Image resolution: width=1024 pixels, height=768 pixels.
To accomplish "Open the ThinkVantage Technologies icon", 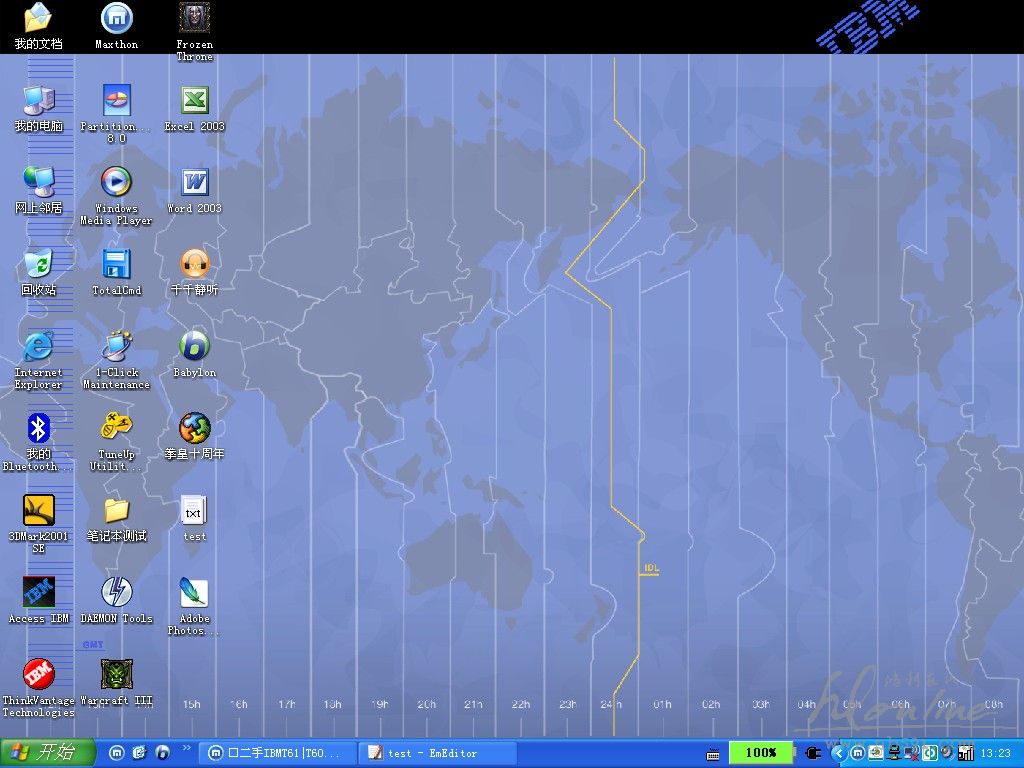I will click(38, 675).
